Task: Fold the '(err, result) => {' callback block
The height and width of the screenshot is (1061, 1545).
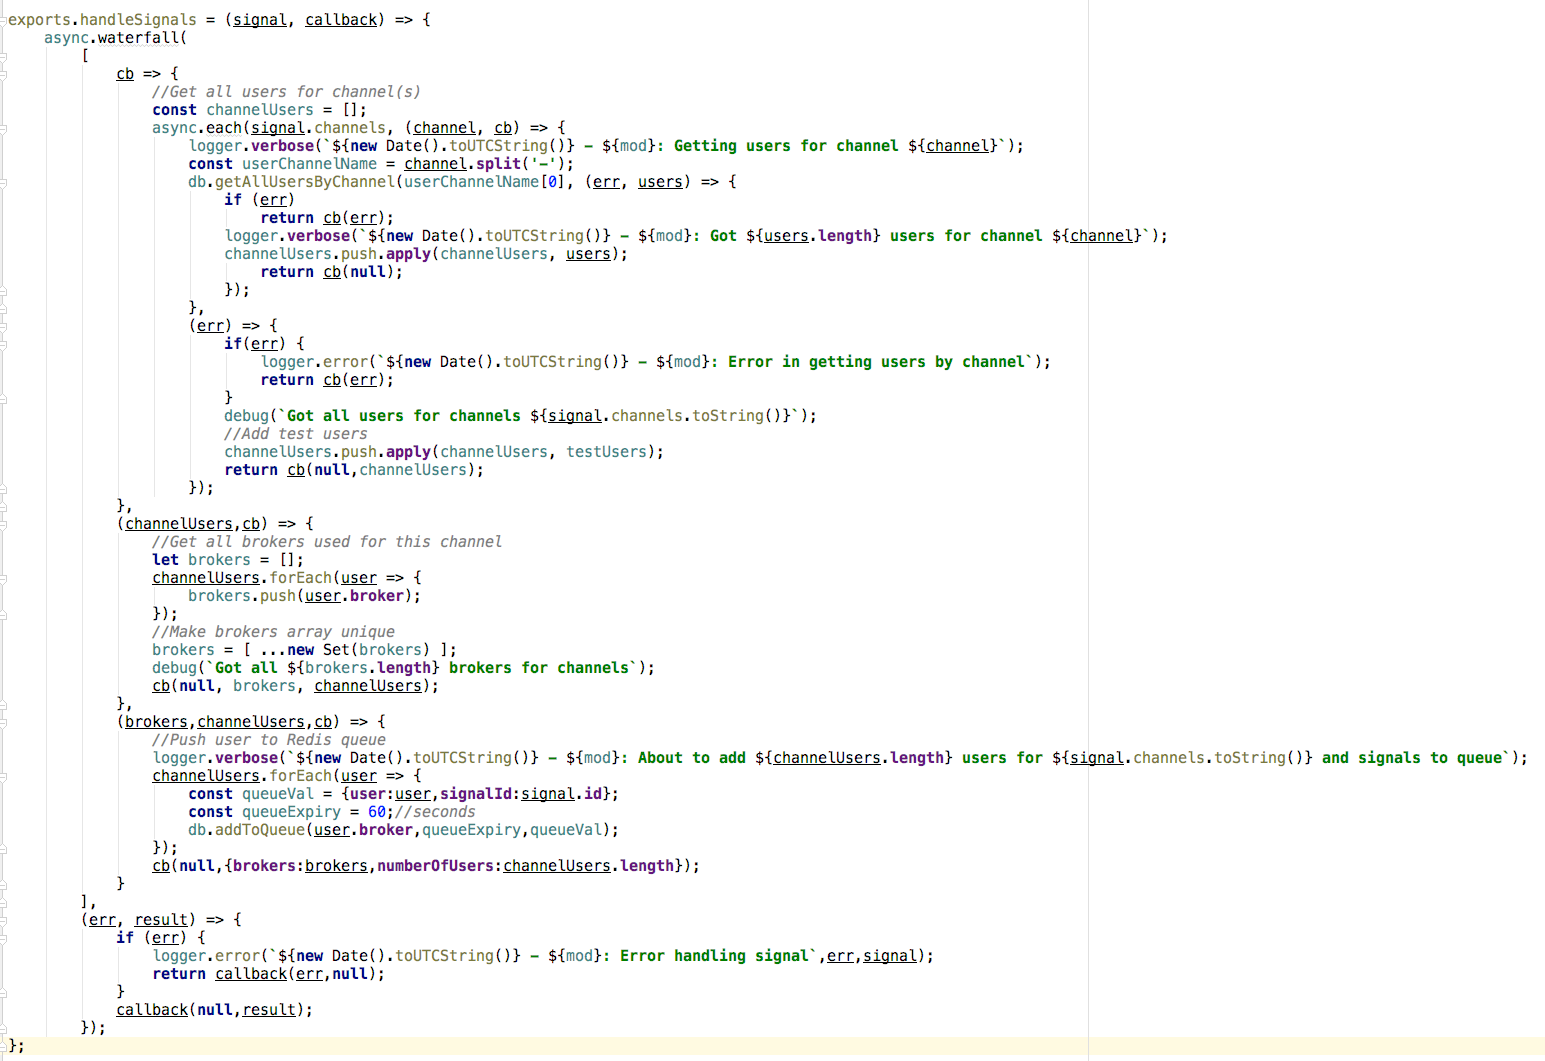Action: pyautogui.click(x=3, y=920)
